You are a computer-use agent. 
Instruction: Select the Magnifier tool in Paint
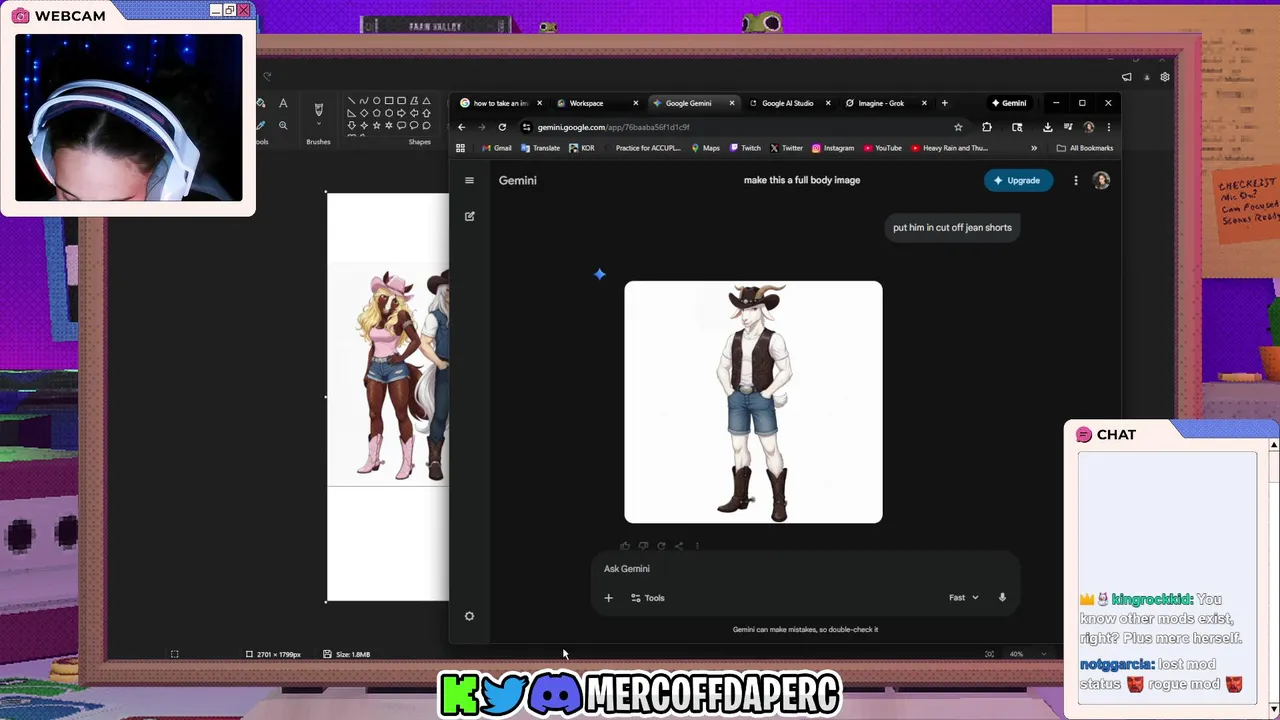283,125
